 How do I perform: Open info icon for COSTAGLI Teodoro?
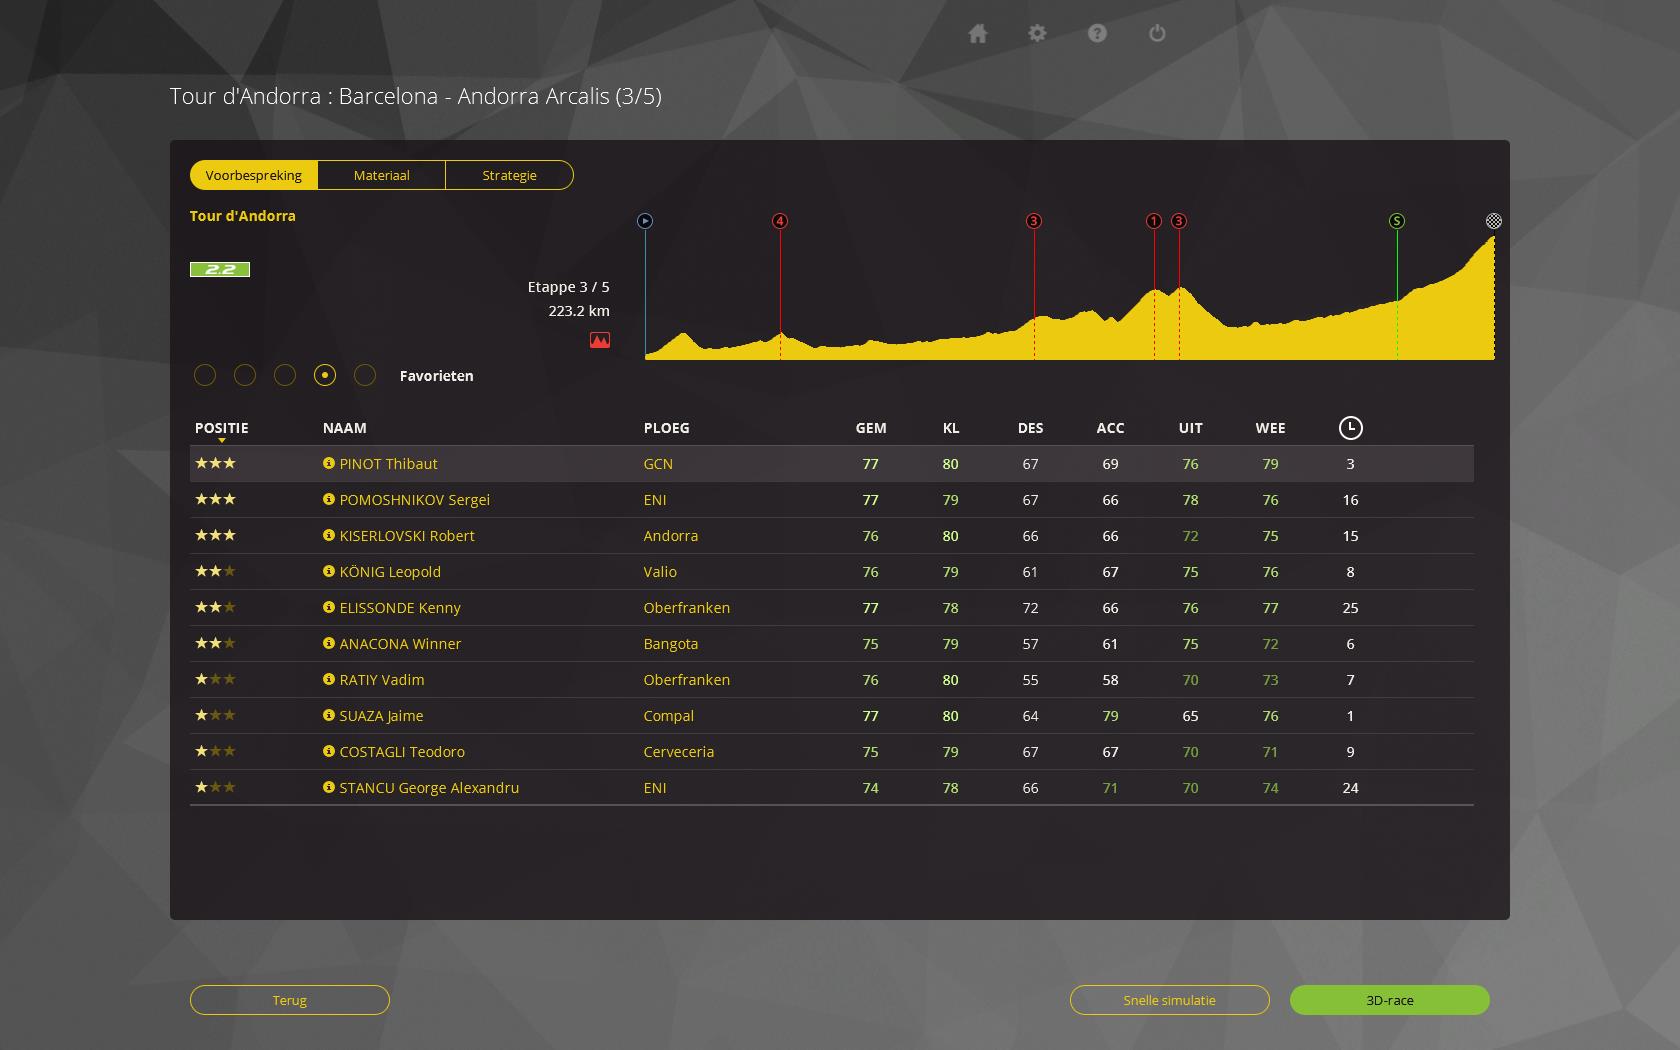tap(329, 751)
